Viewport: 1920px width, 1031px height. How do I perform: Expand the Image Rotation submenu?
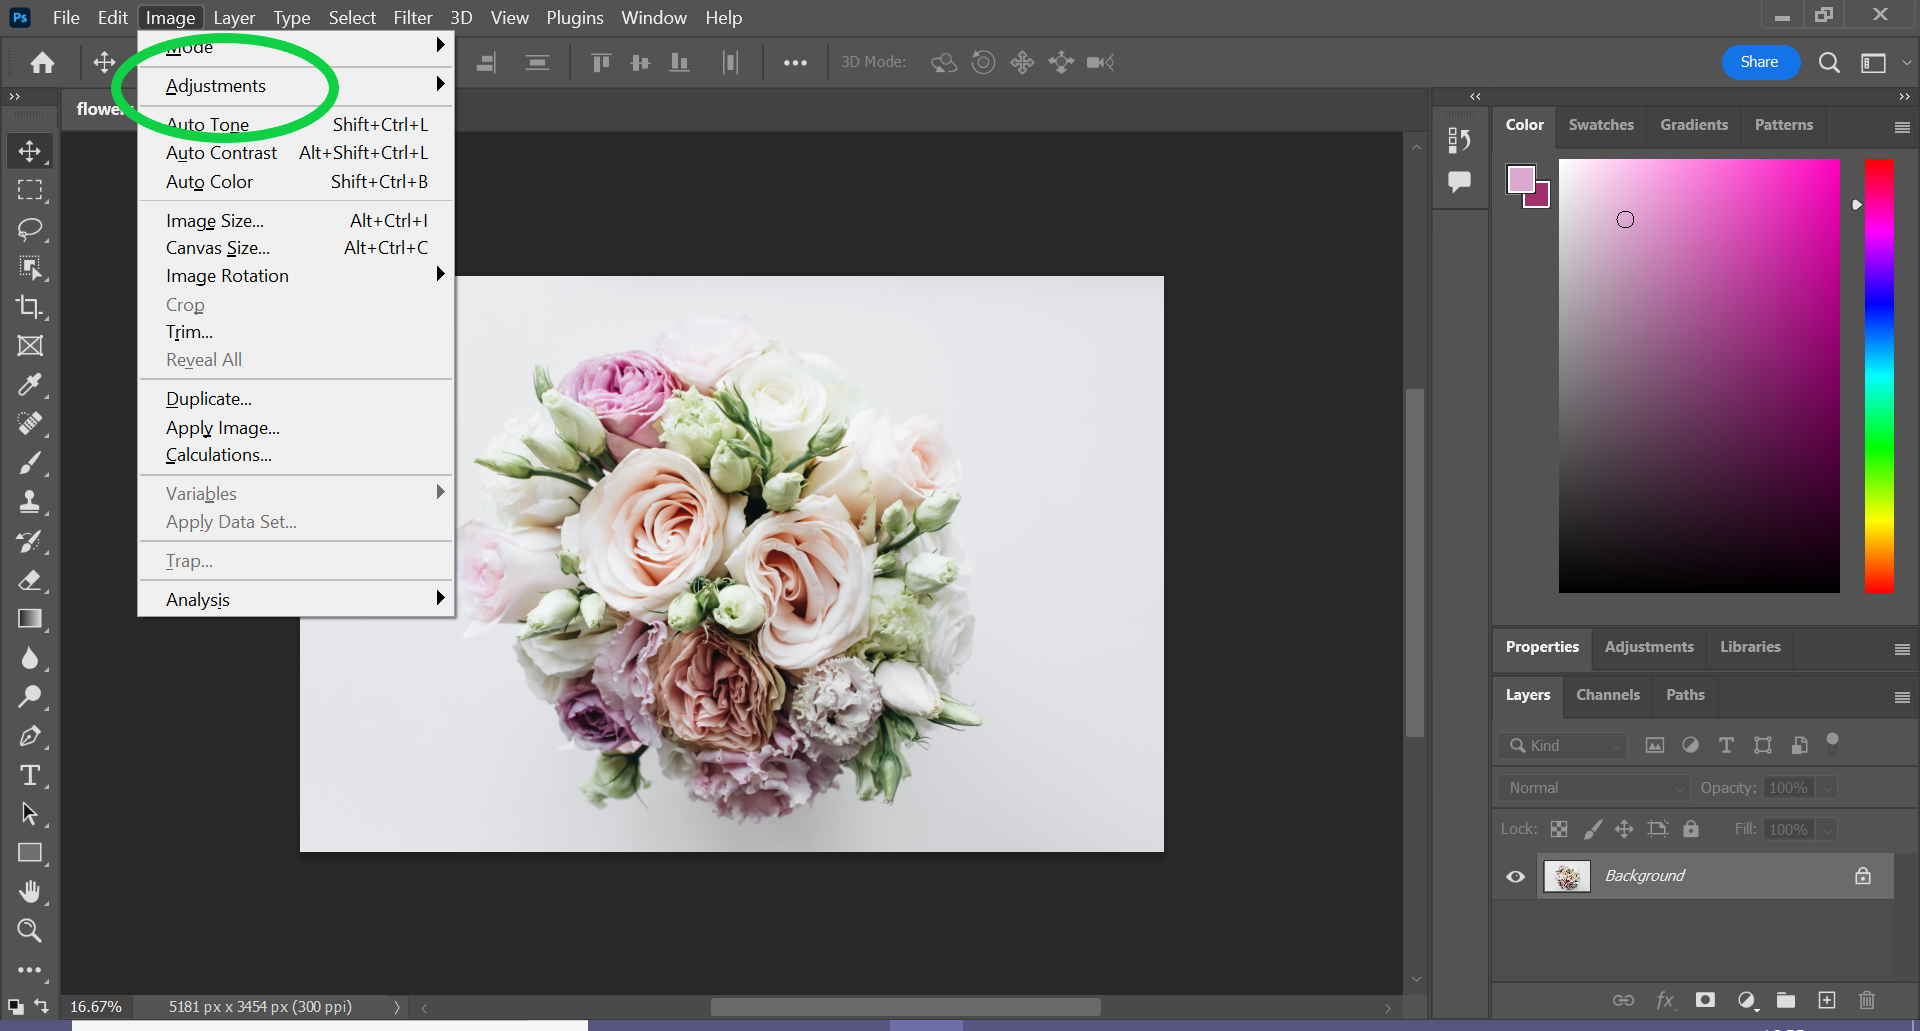point(296,276)
